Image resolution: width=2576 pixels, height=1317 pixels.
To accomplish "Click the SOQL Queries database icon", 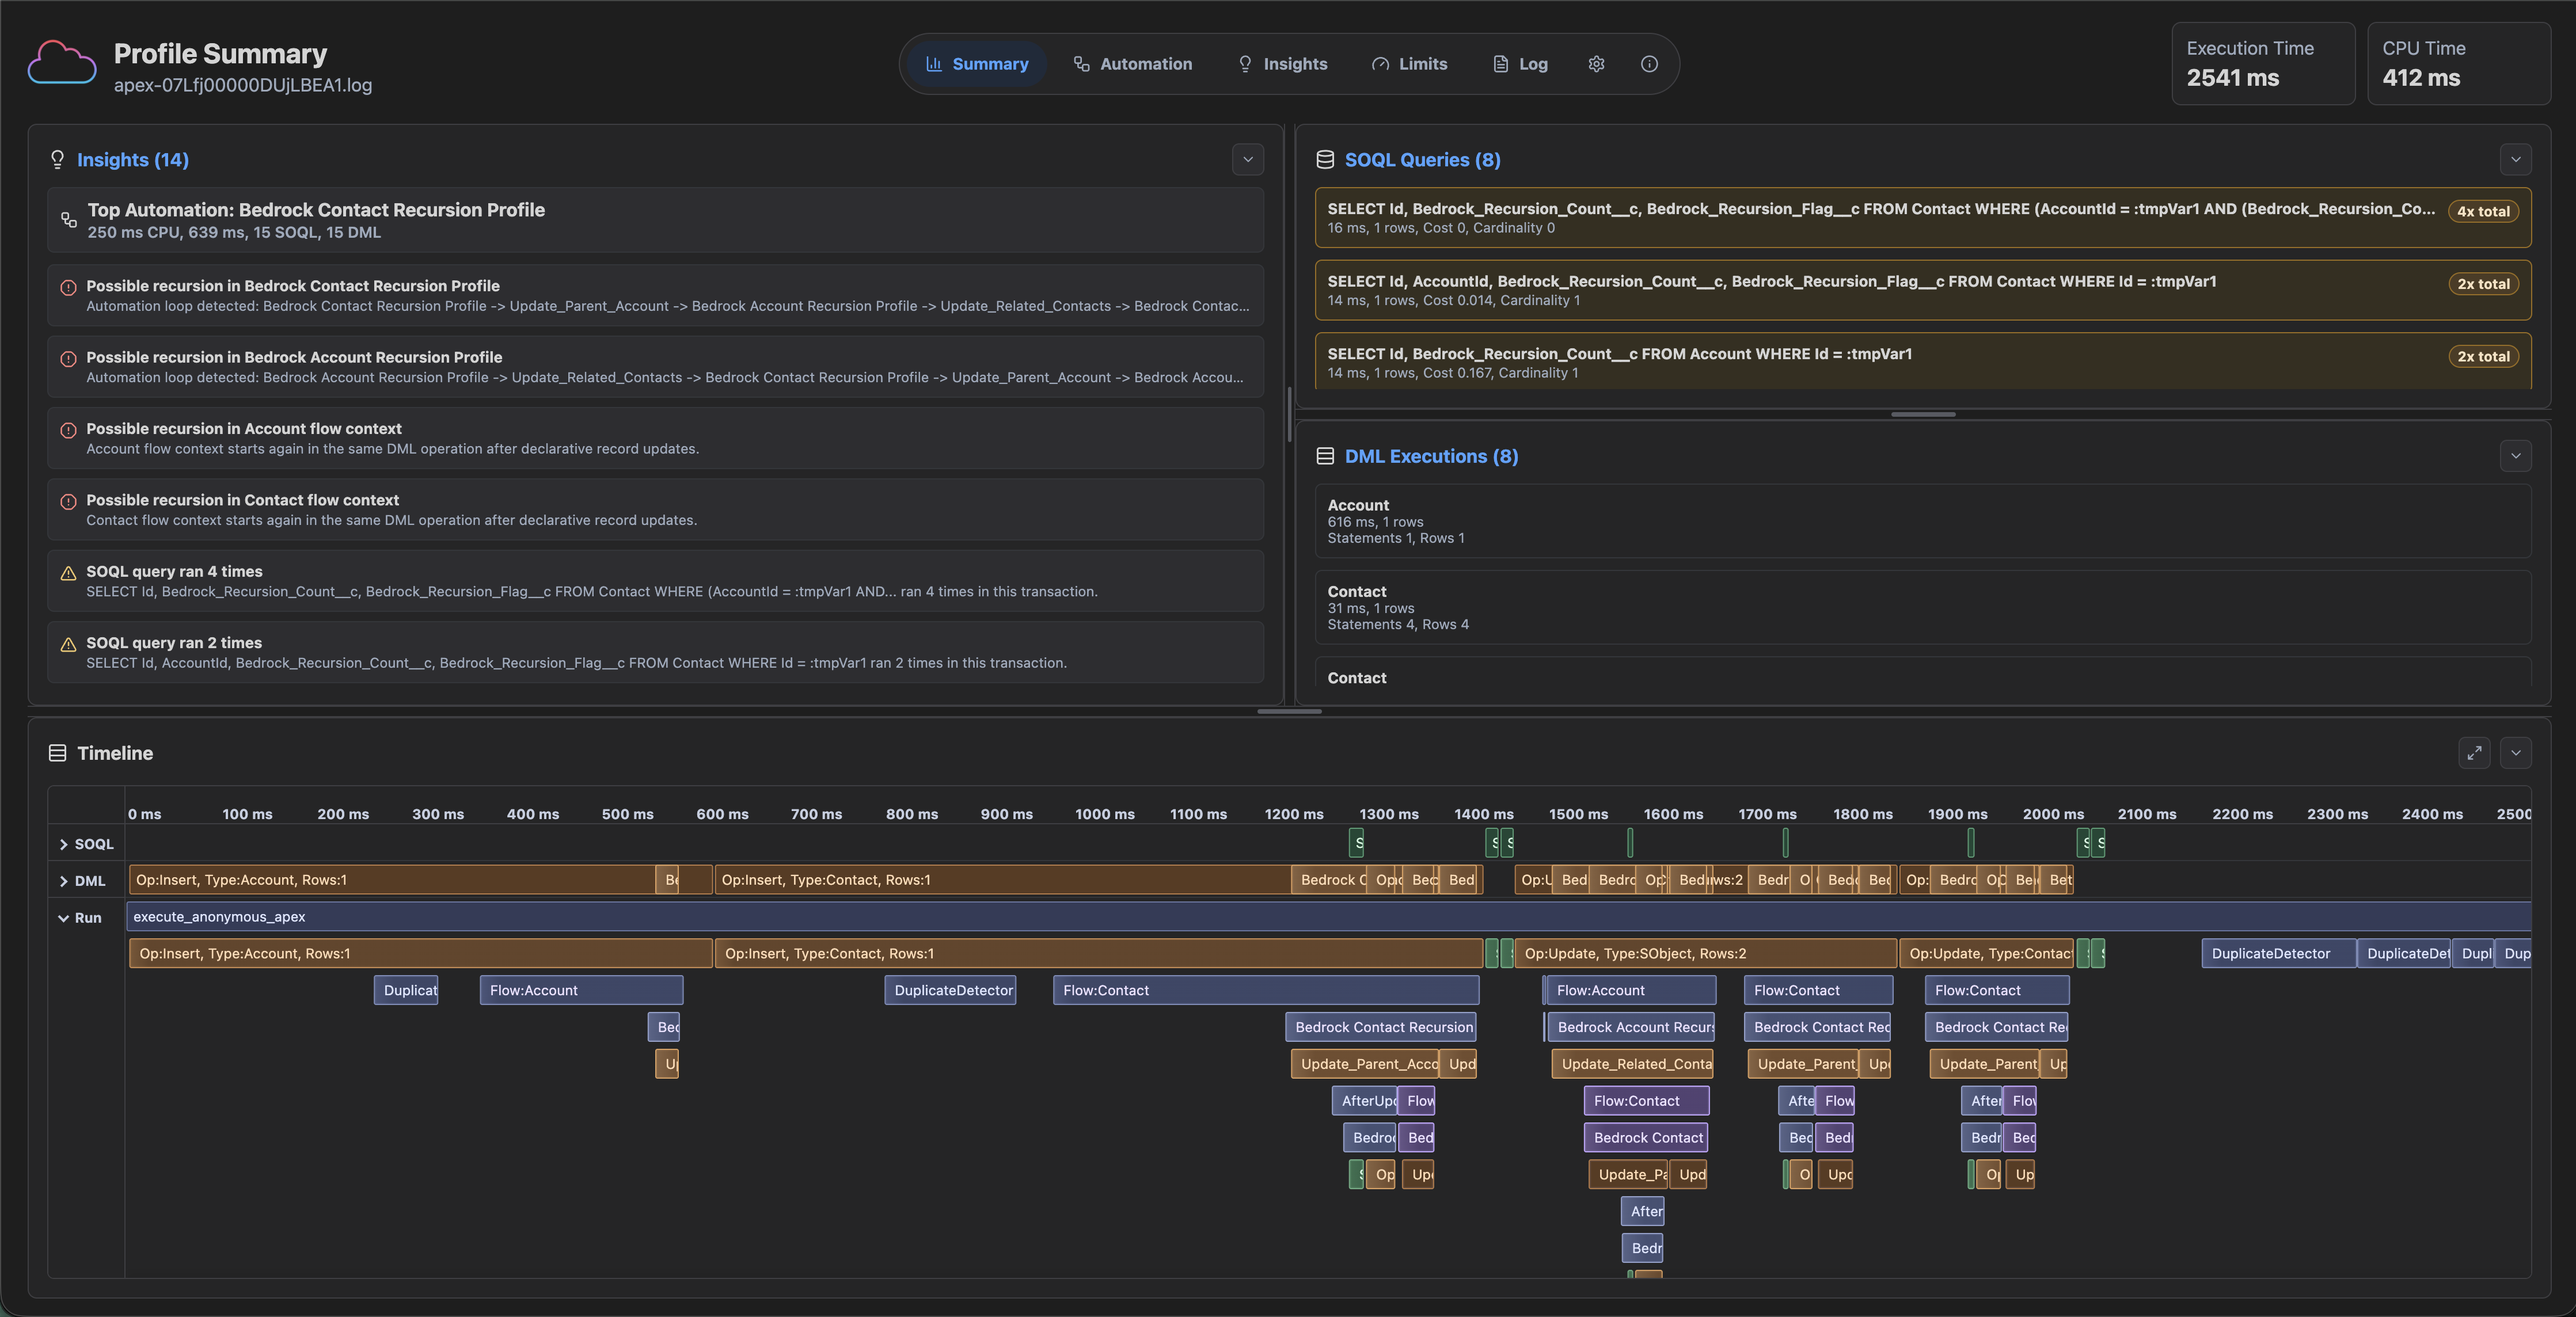I will point(1325,160).
